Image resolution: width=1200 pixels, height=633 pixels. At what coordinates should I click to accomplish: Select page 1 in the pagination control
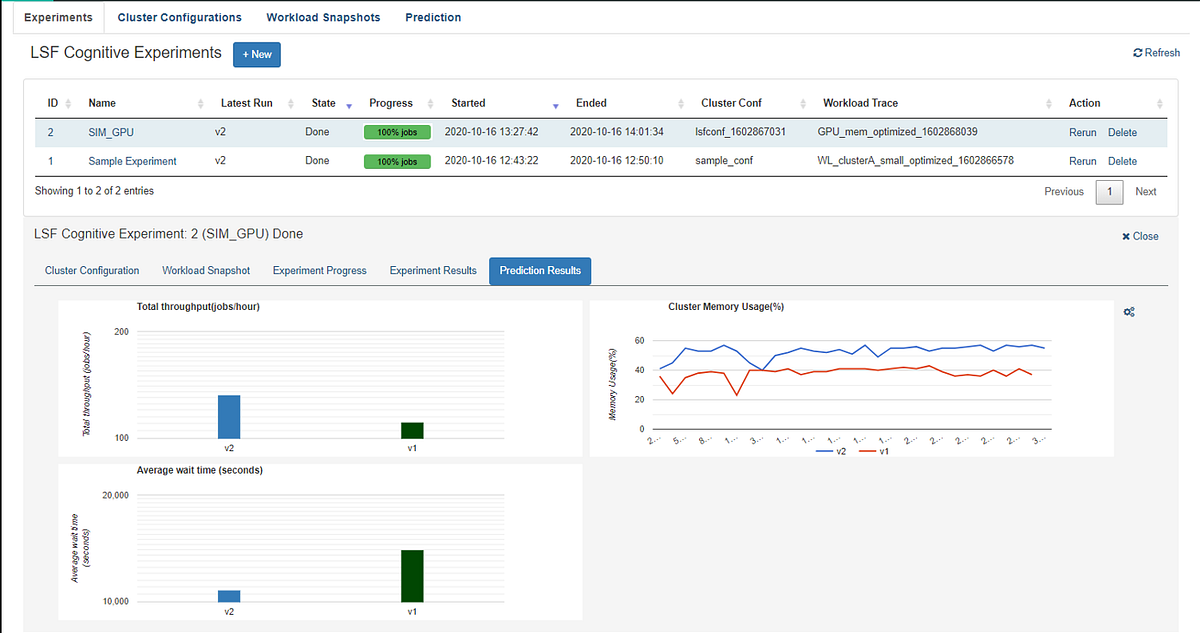[1109, 191]
